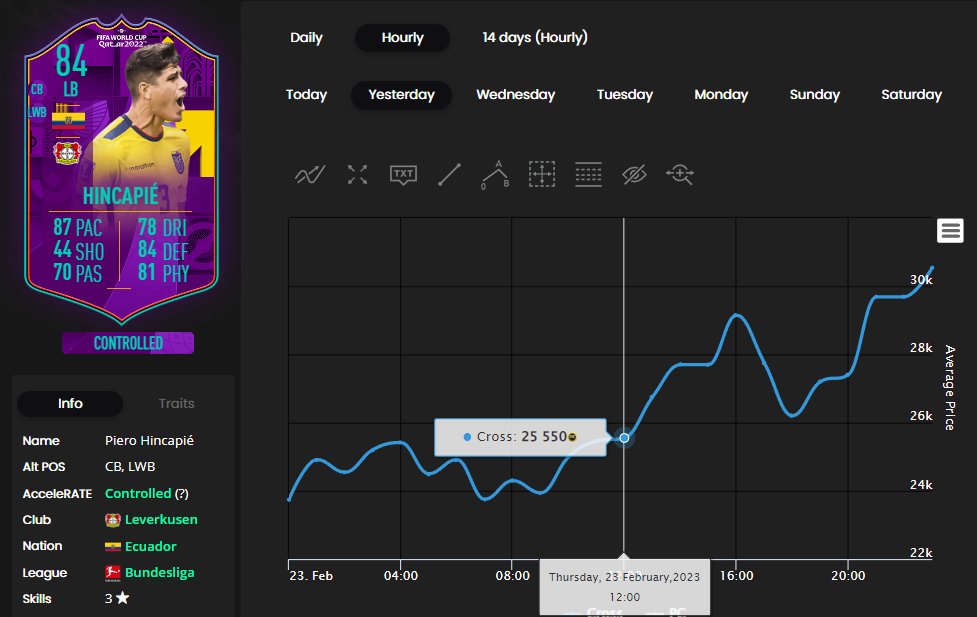The height and width of the screenshot is (617, 977).
Task: Switch to the Hourly price view
Action: (x=403, y=37)
